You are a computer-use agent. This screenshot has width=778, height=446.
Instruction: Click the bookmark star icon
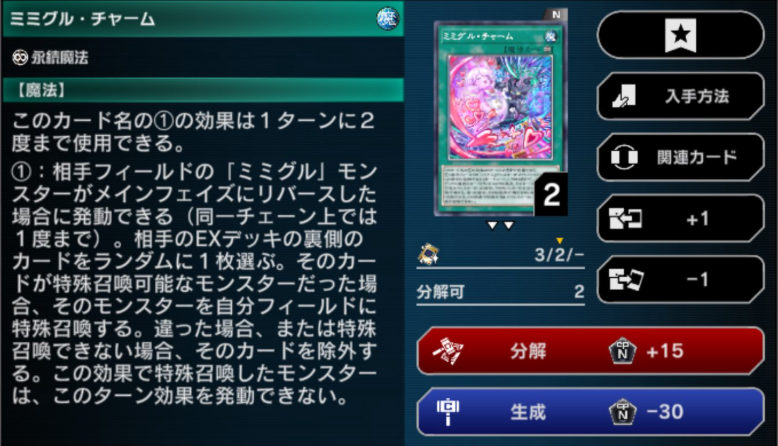(680, 35)
